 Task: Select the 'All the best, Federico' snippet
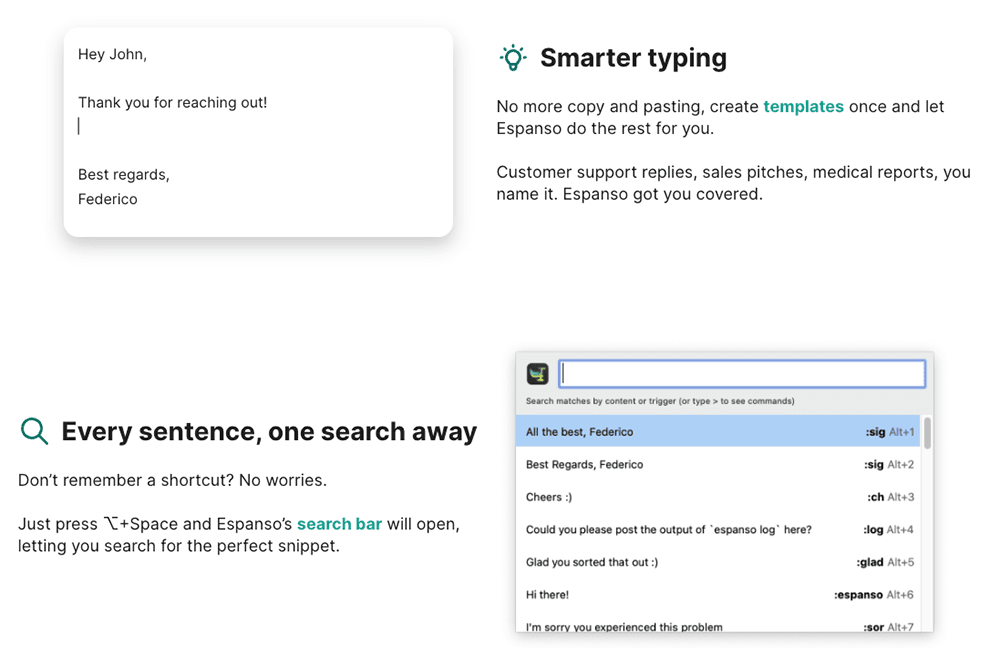579,432
